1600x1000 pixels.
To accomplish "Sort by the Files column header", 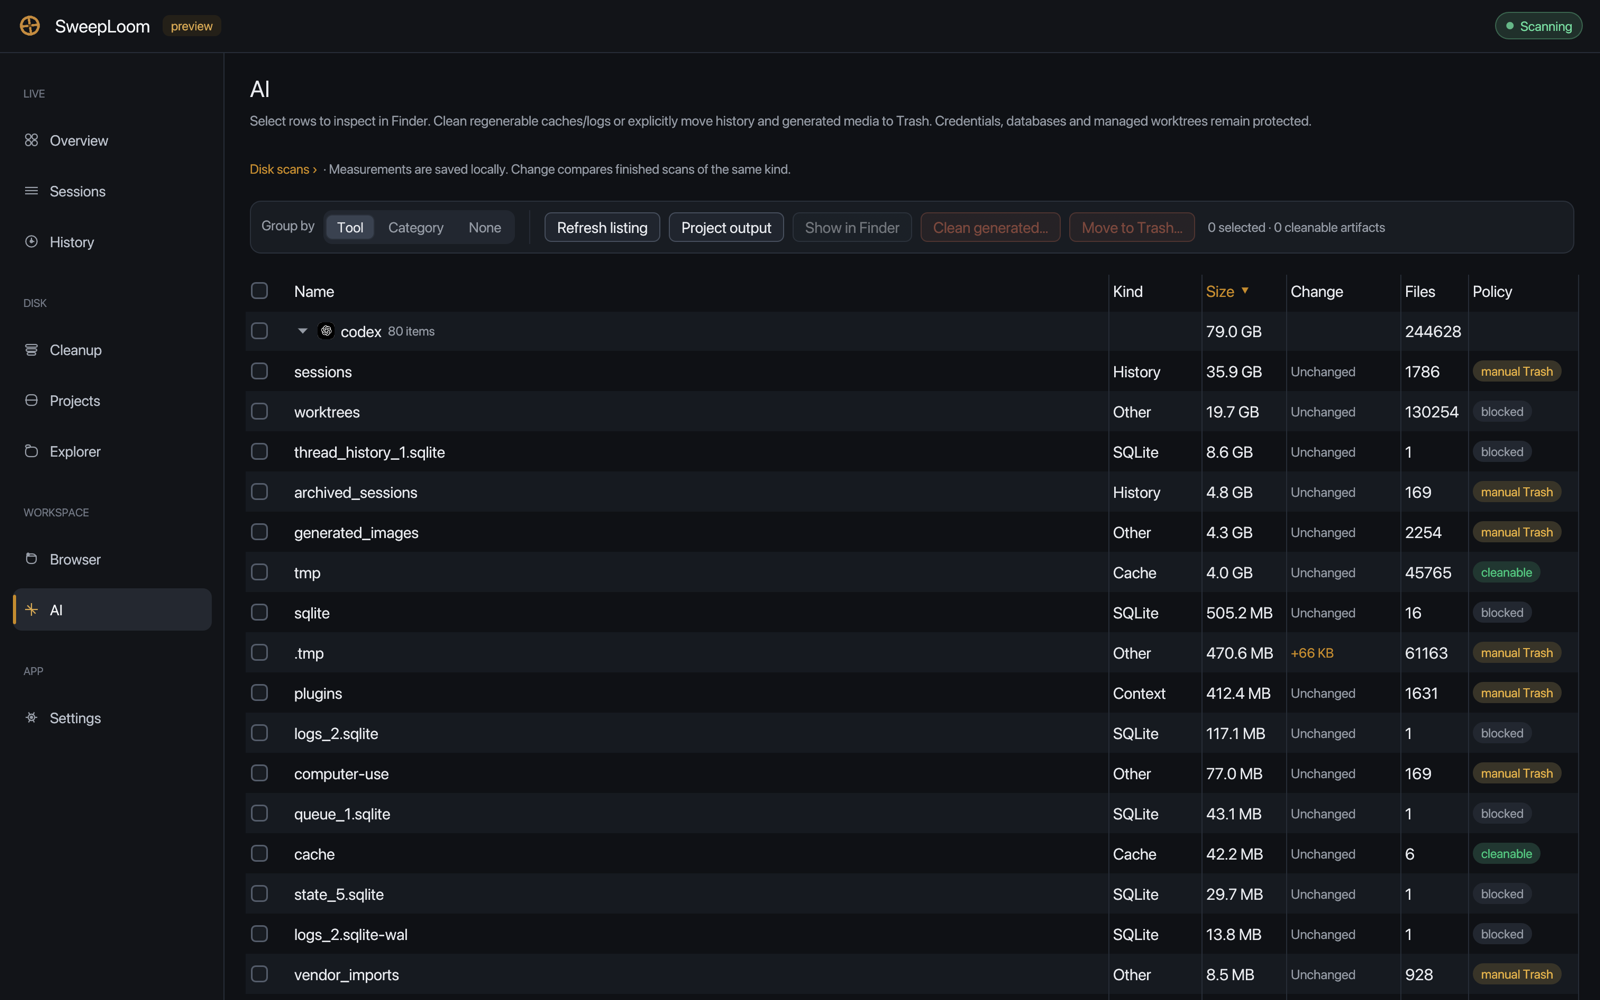I will (1420, 291).
